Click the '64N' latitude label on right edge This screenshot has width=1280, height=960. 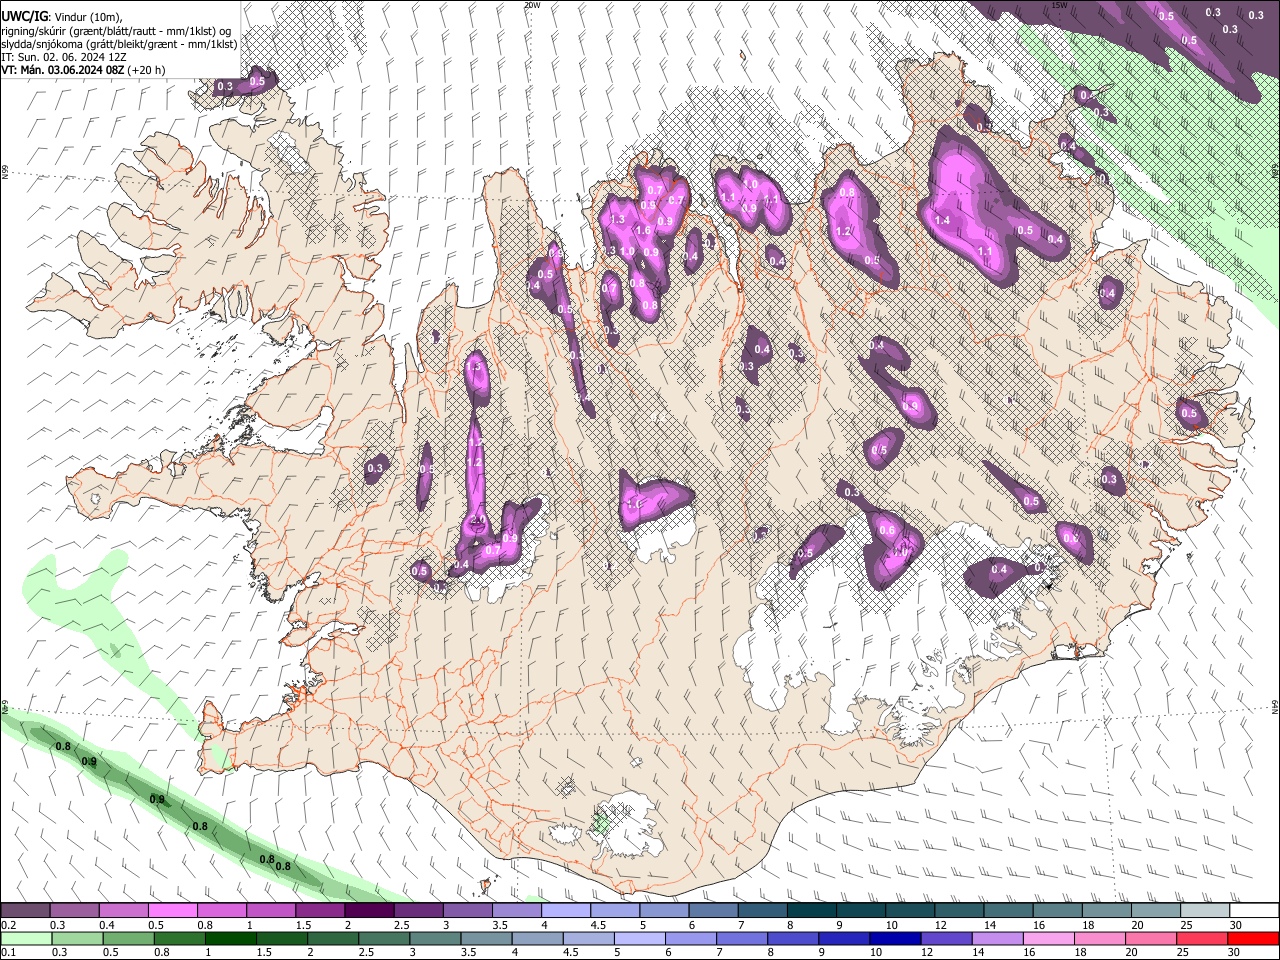(x=1275, y=706)
